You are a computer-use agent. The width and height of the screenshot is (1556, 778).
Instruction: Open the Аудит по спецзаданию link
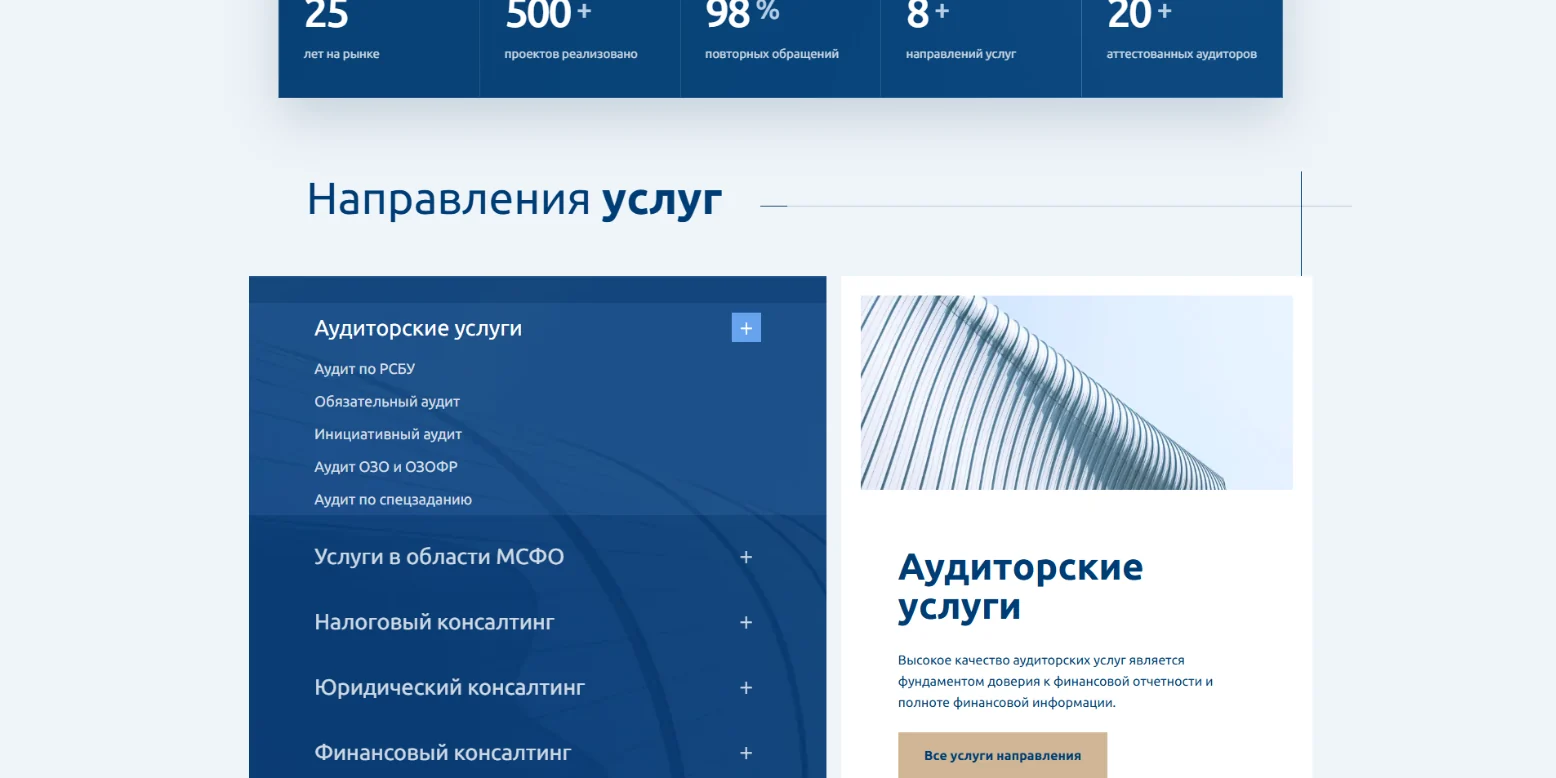(393, 500)
